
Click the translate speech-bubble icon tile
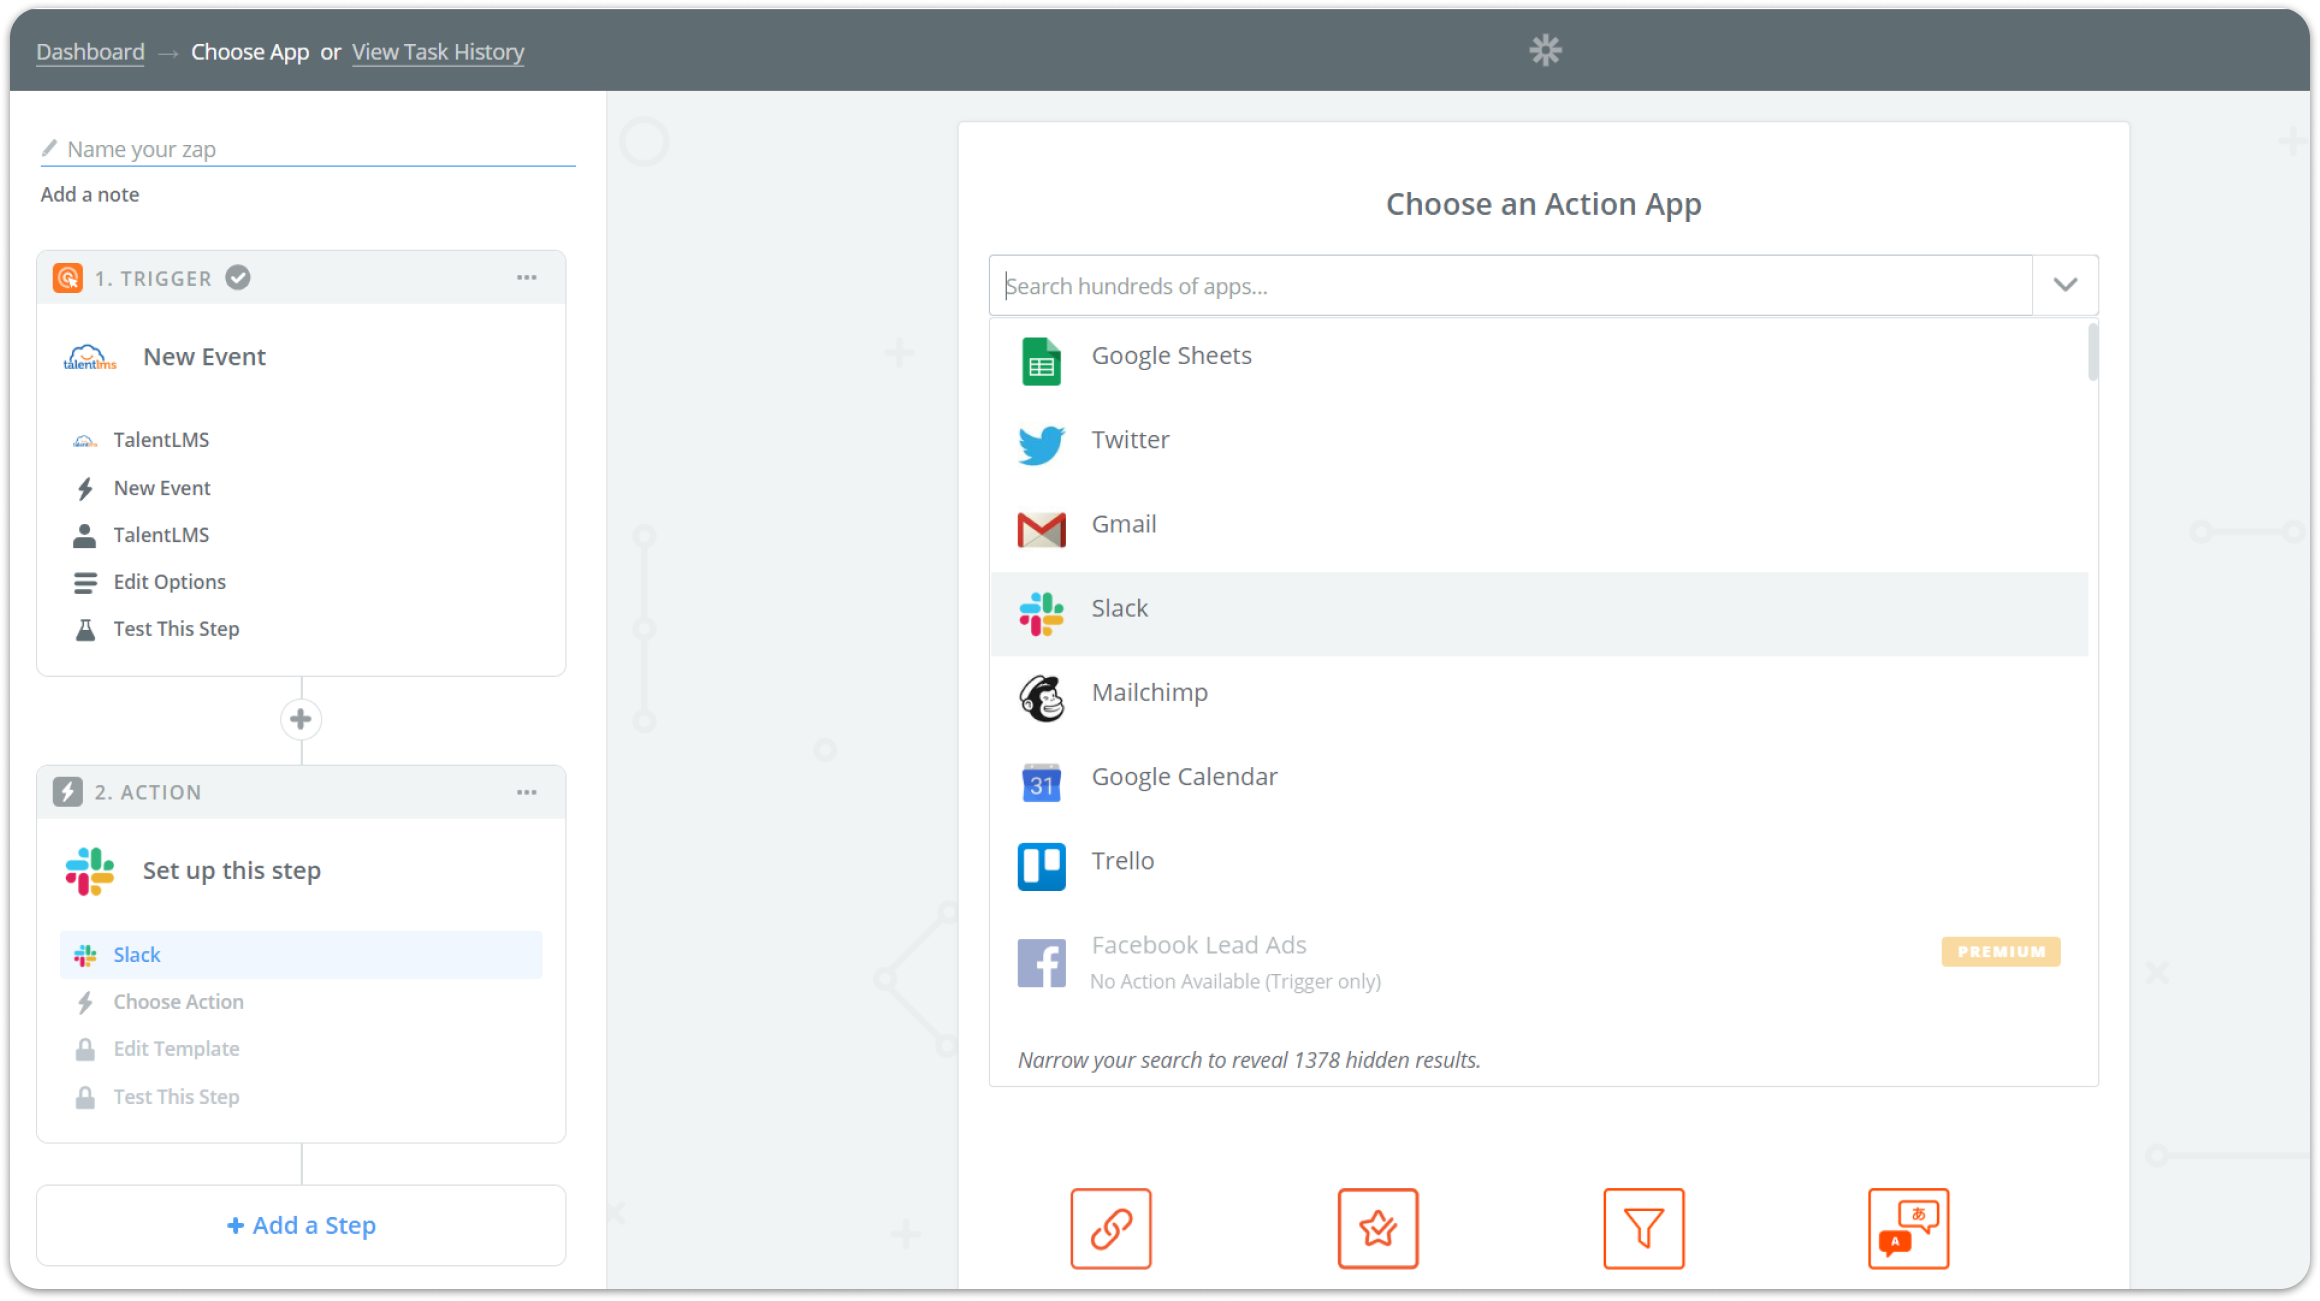tap(1908, 1228)
